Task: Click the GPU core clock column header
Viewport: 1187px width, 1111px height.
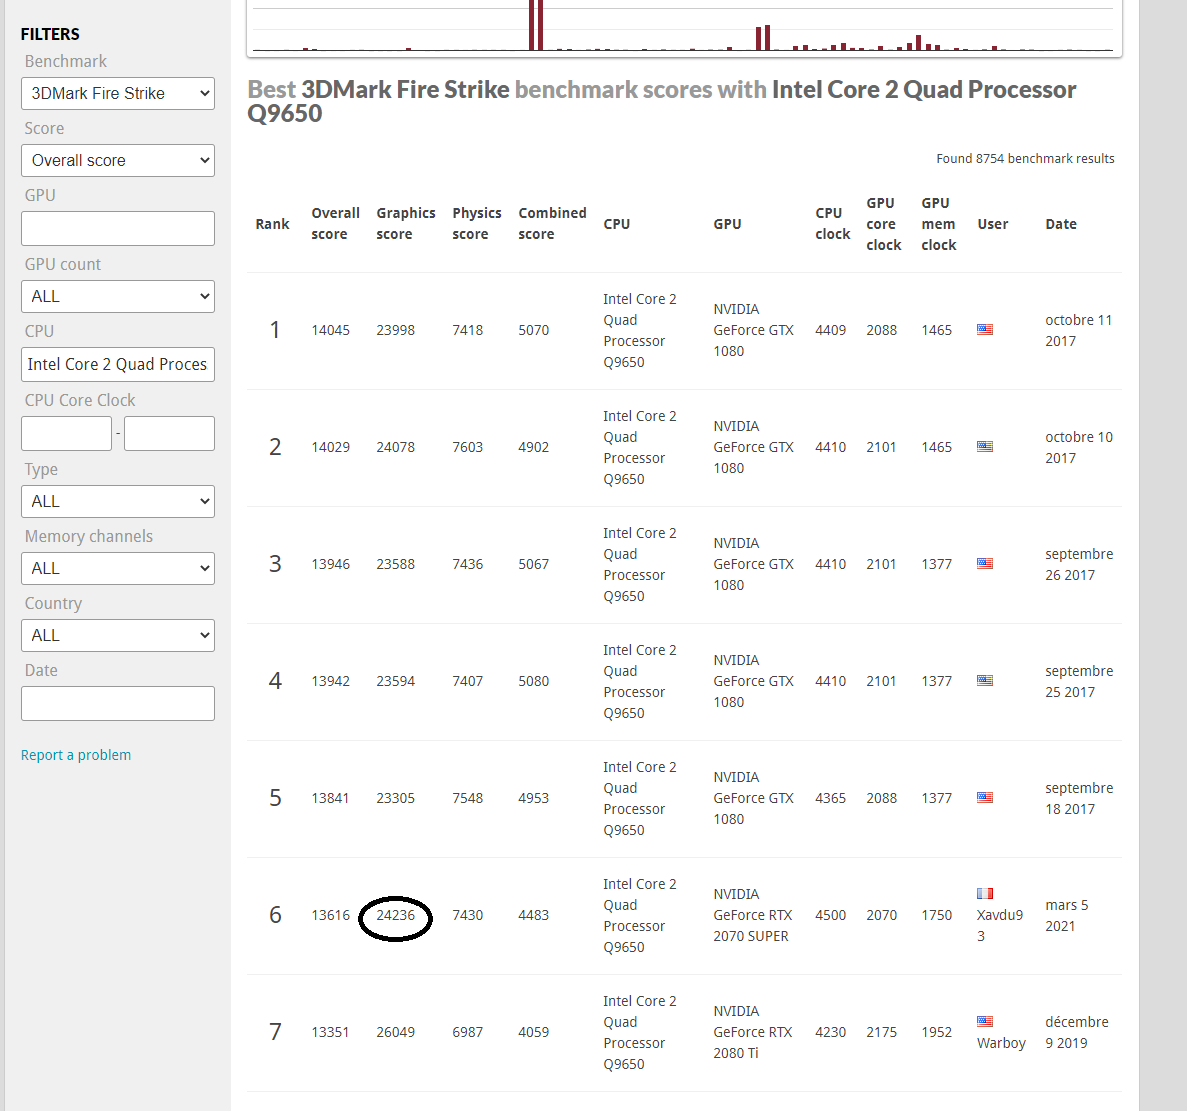Action: [x=883, y=224]
